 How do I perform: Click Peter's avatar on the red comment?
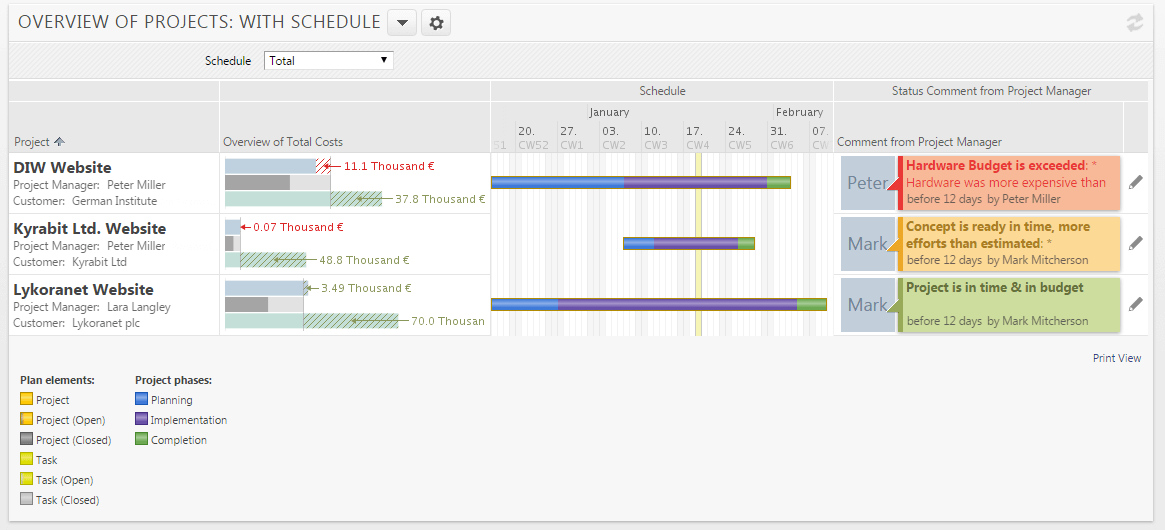[868, 183]
